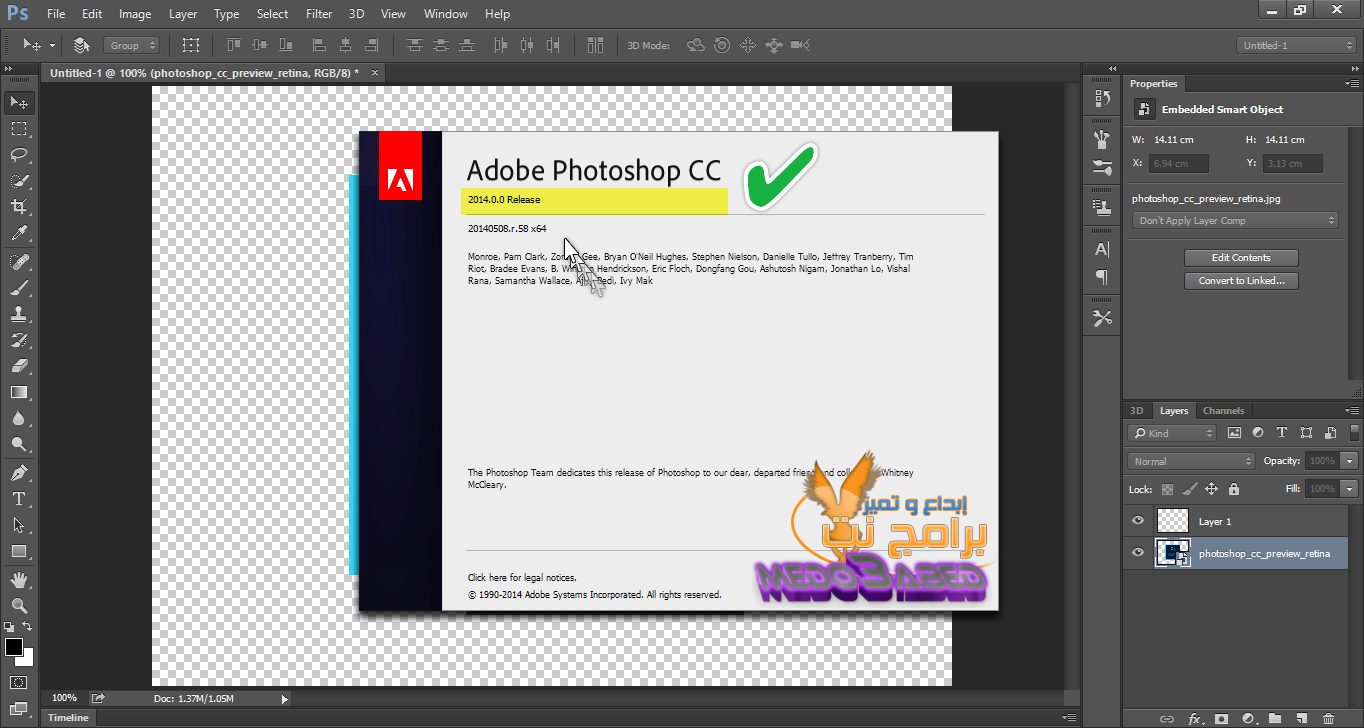Image resolution: width=1364 pixels, height=728 pixels.
Task: Toggle Lock transparent pixels
Action: [x=1167, y=489]
